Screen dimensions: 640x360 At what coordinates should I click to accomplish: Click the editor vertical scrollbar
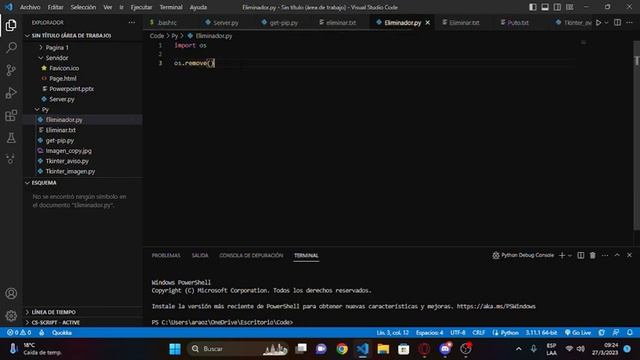[637, 135]
